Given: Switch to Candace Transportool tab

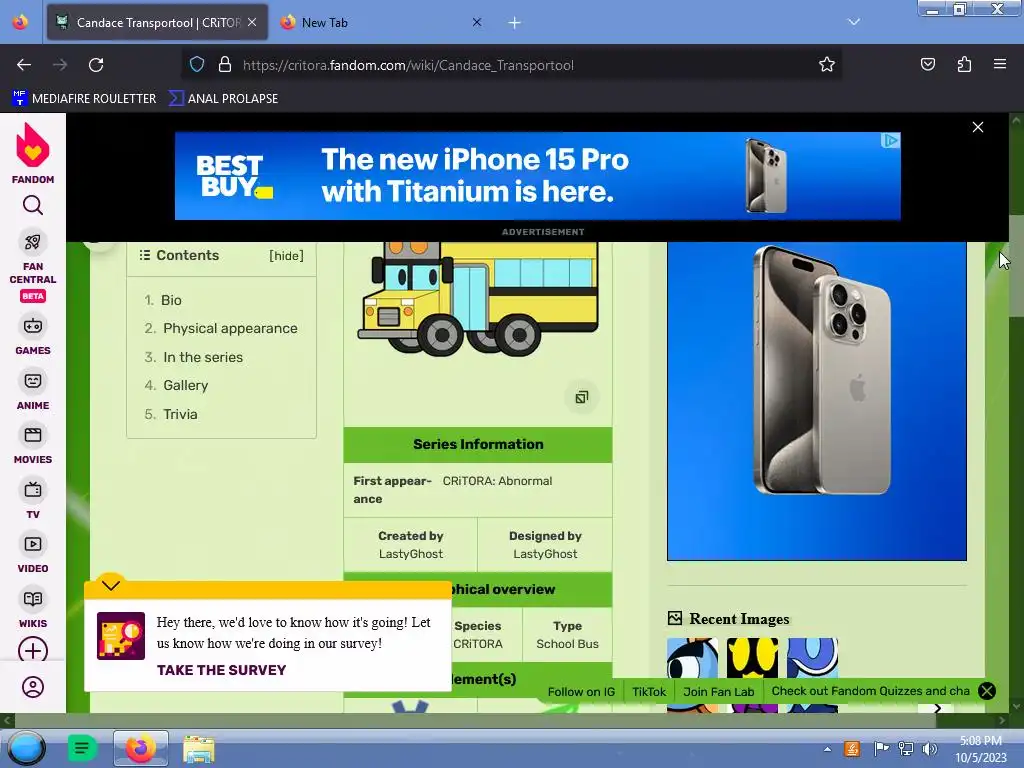Looking at the screenshot, I should 157,22.
